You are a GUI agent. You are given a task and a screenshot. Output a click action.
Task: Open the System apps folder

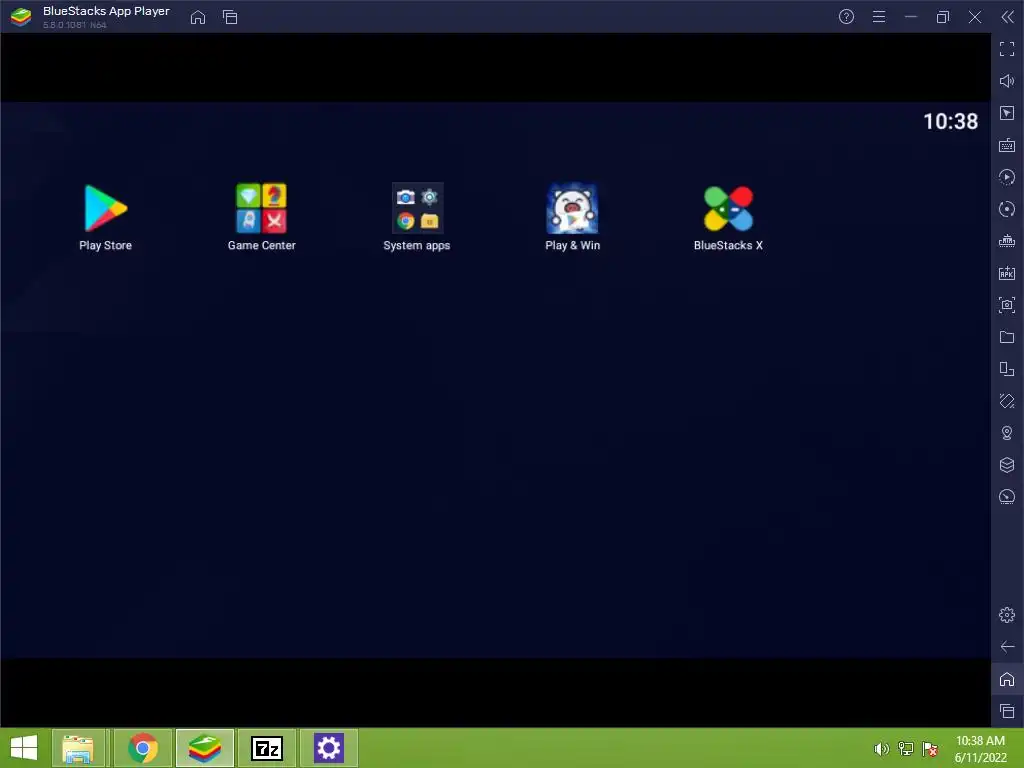coord(417,208)
